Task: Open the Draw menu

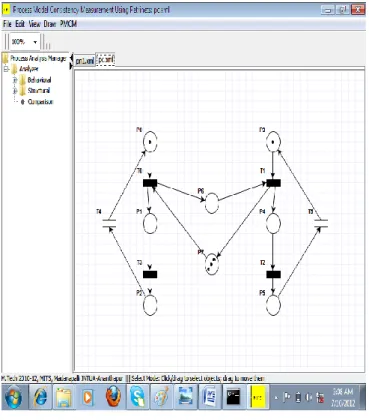Action: [50, 24]
